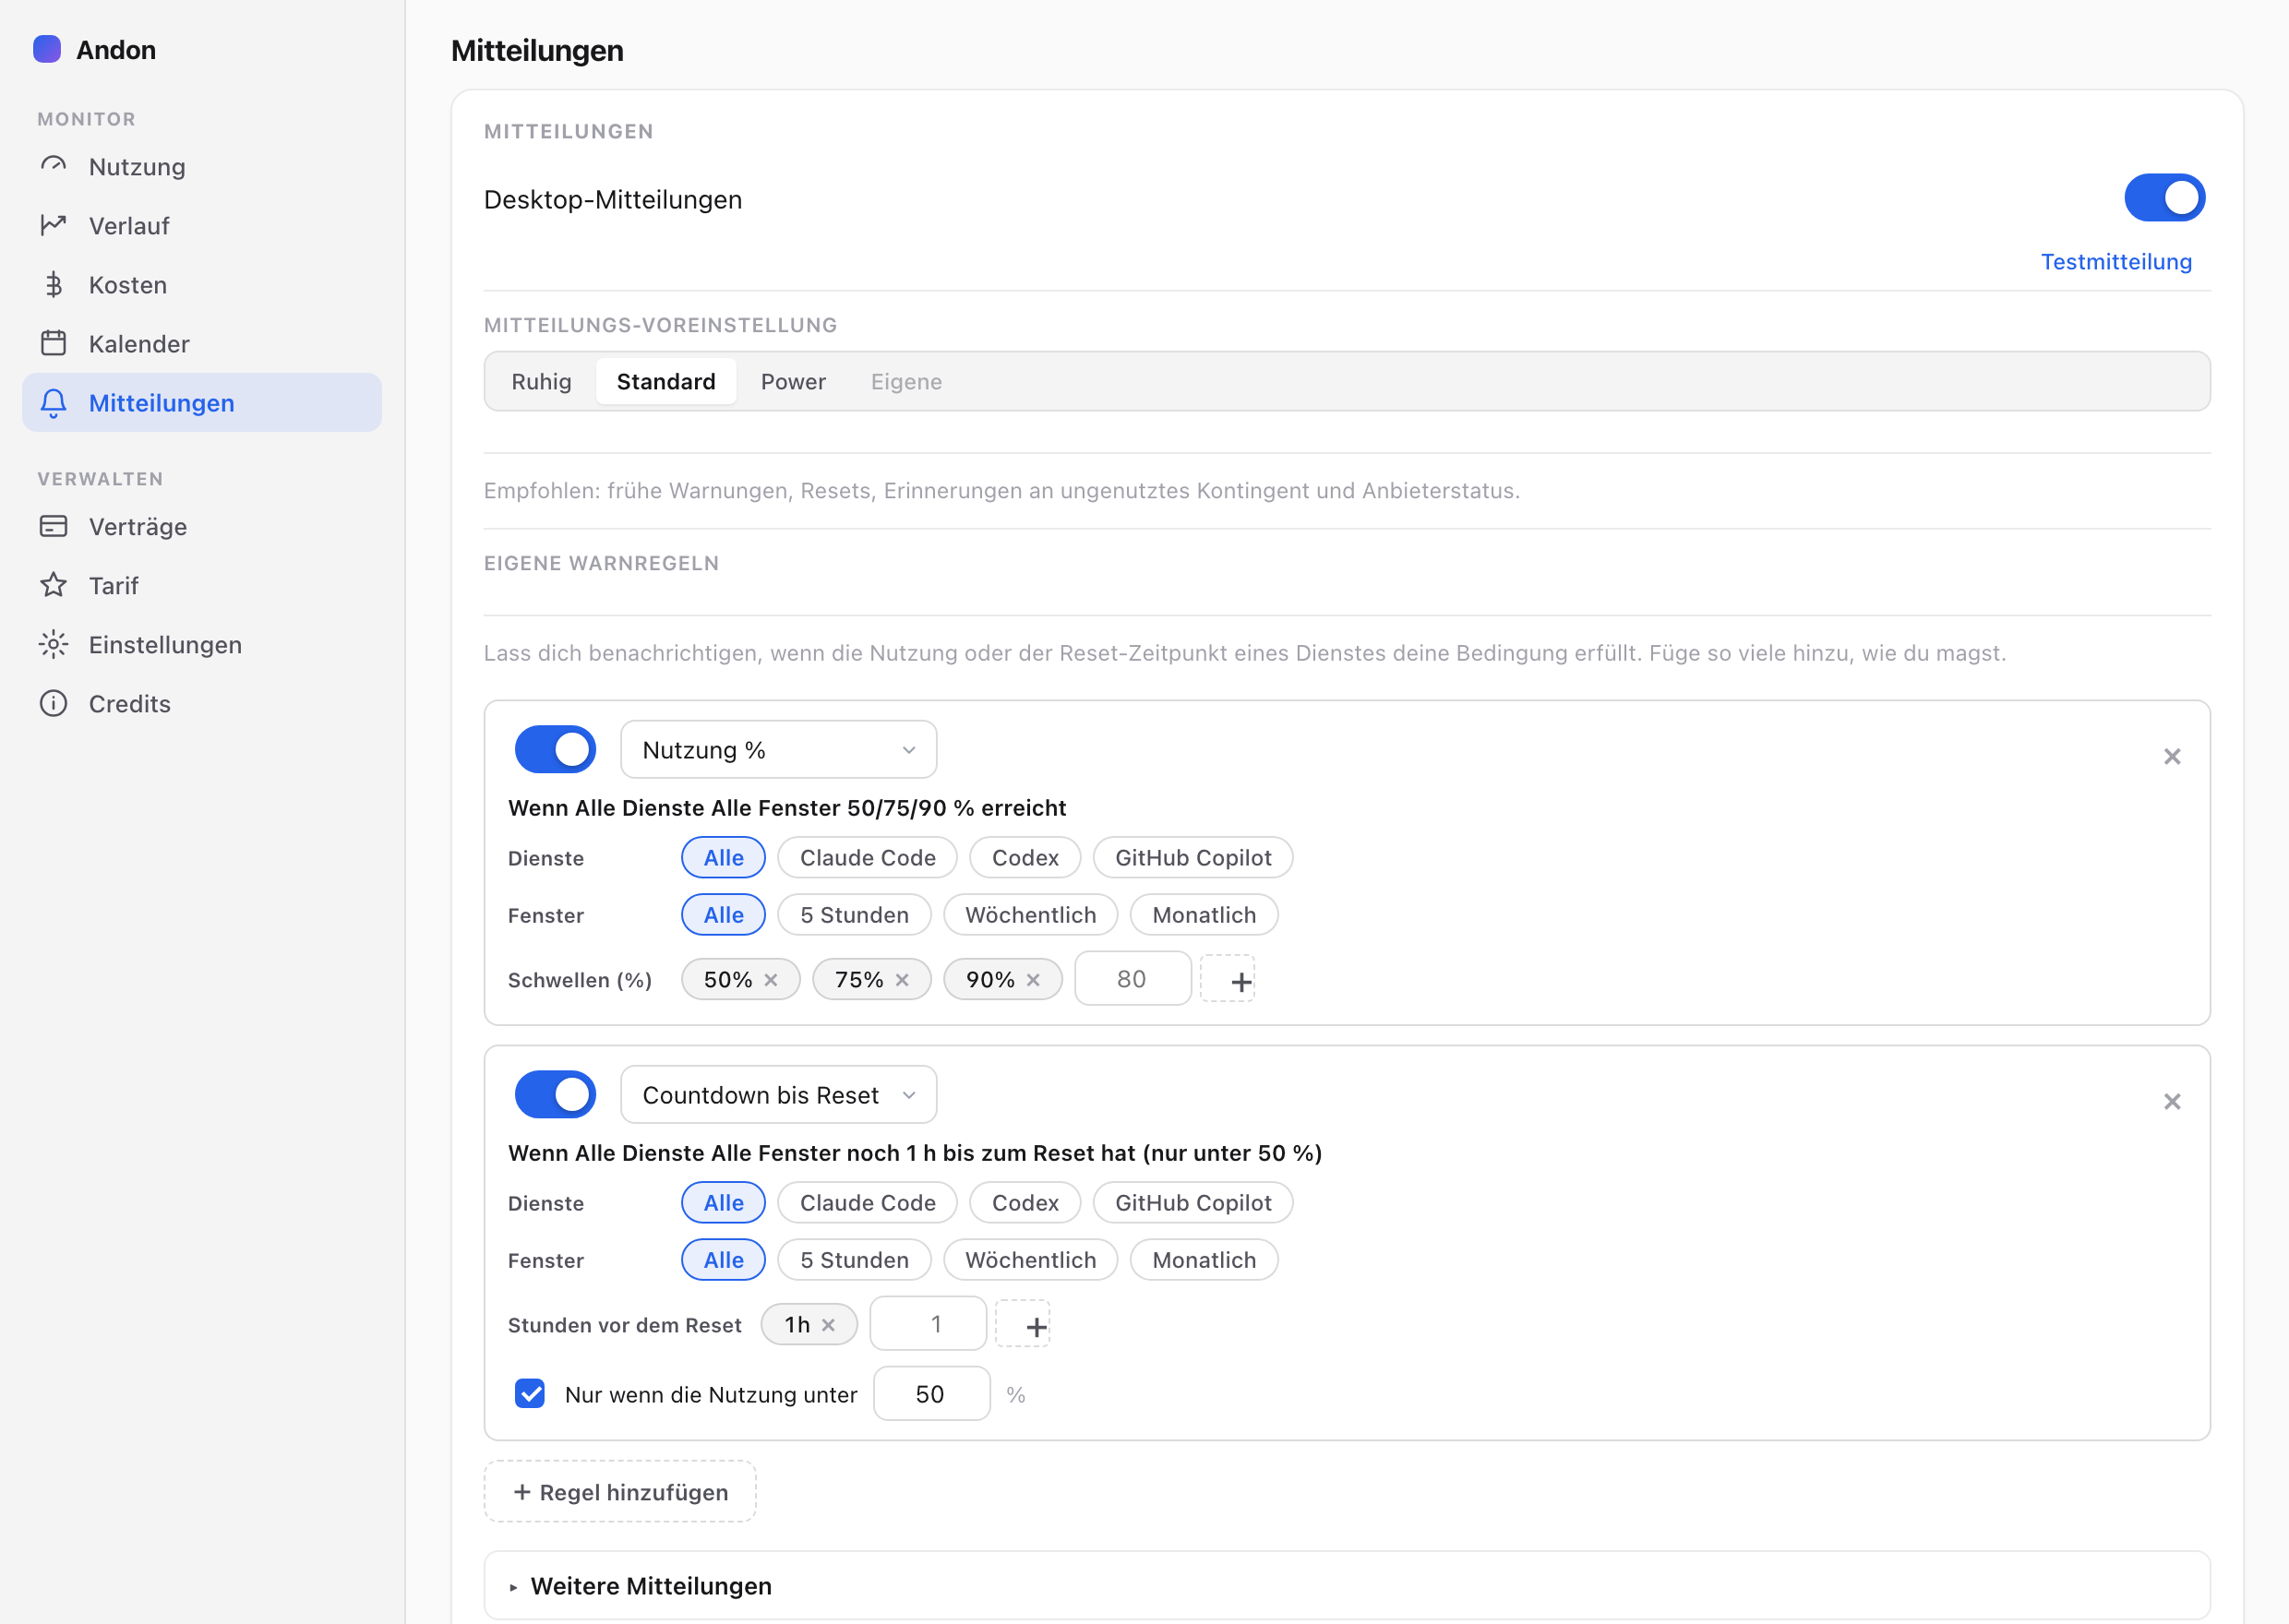Image resolution: width=2289 pixels, height=1624 pixels.
Task: Remove the 50% threshold chip
Action: point(771,980)
